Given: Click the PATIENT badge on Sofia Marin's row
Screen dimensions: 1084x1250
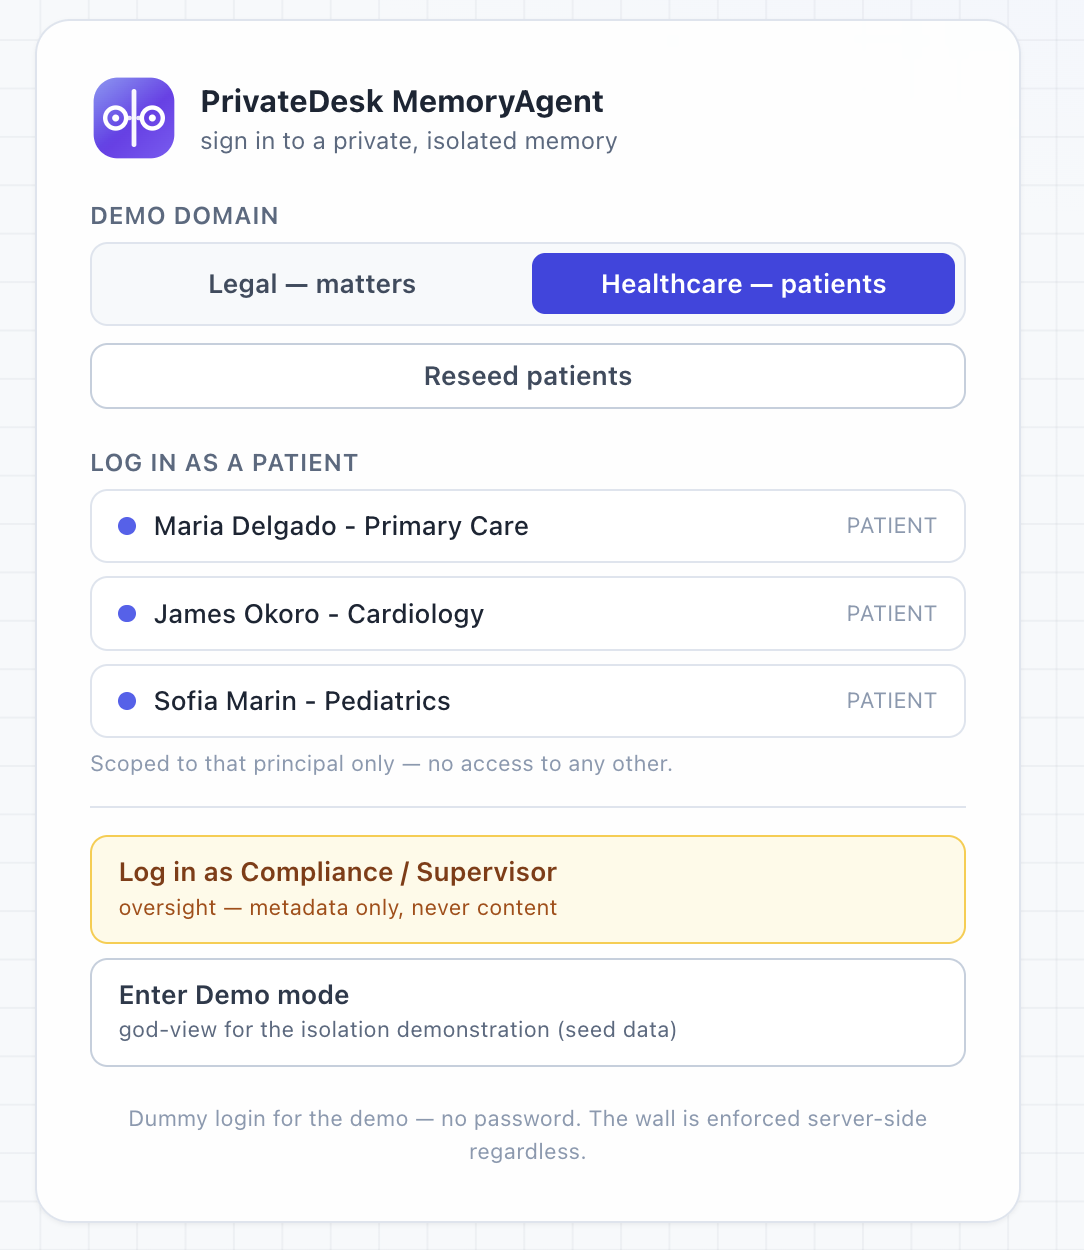Looking at the screenshot, I should click(x=892, y=701).
